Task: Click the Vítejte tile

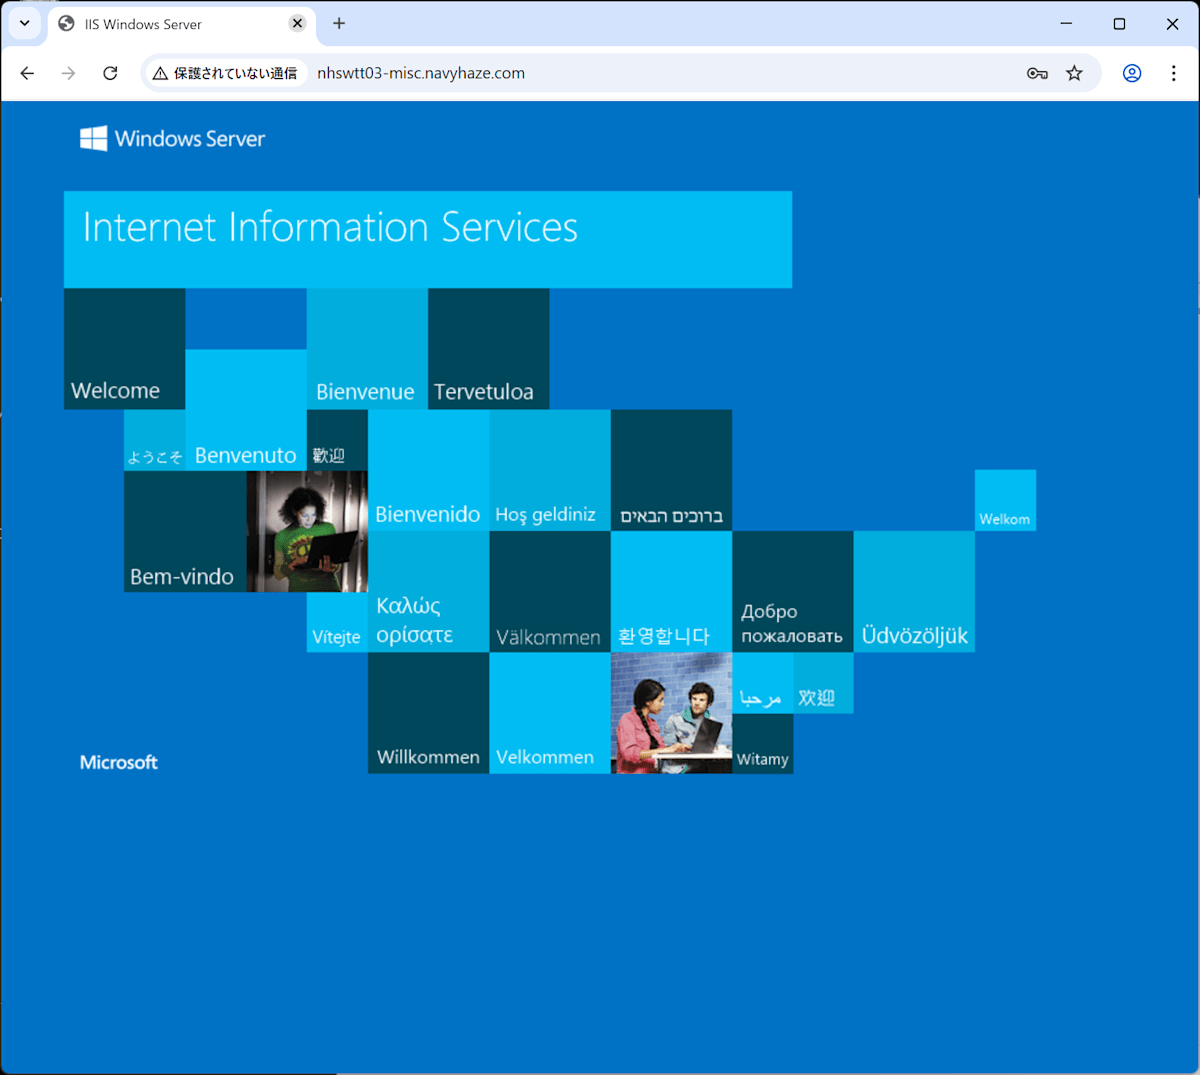Action: (x=337, y=622)
